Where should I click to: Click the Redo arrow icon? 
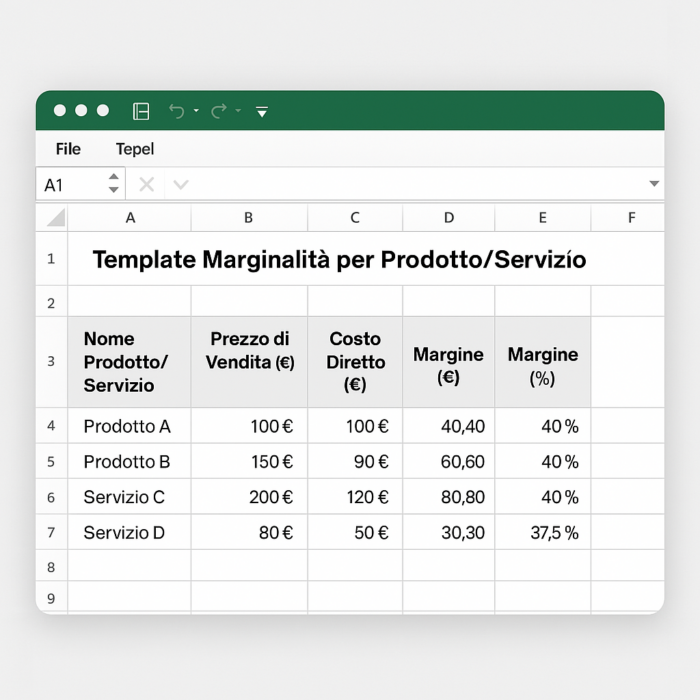click(x=219, y=111)
